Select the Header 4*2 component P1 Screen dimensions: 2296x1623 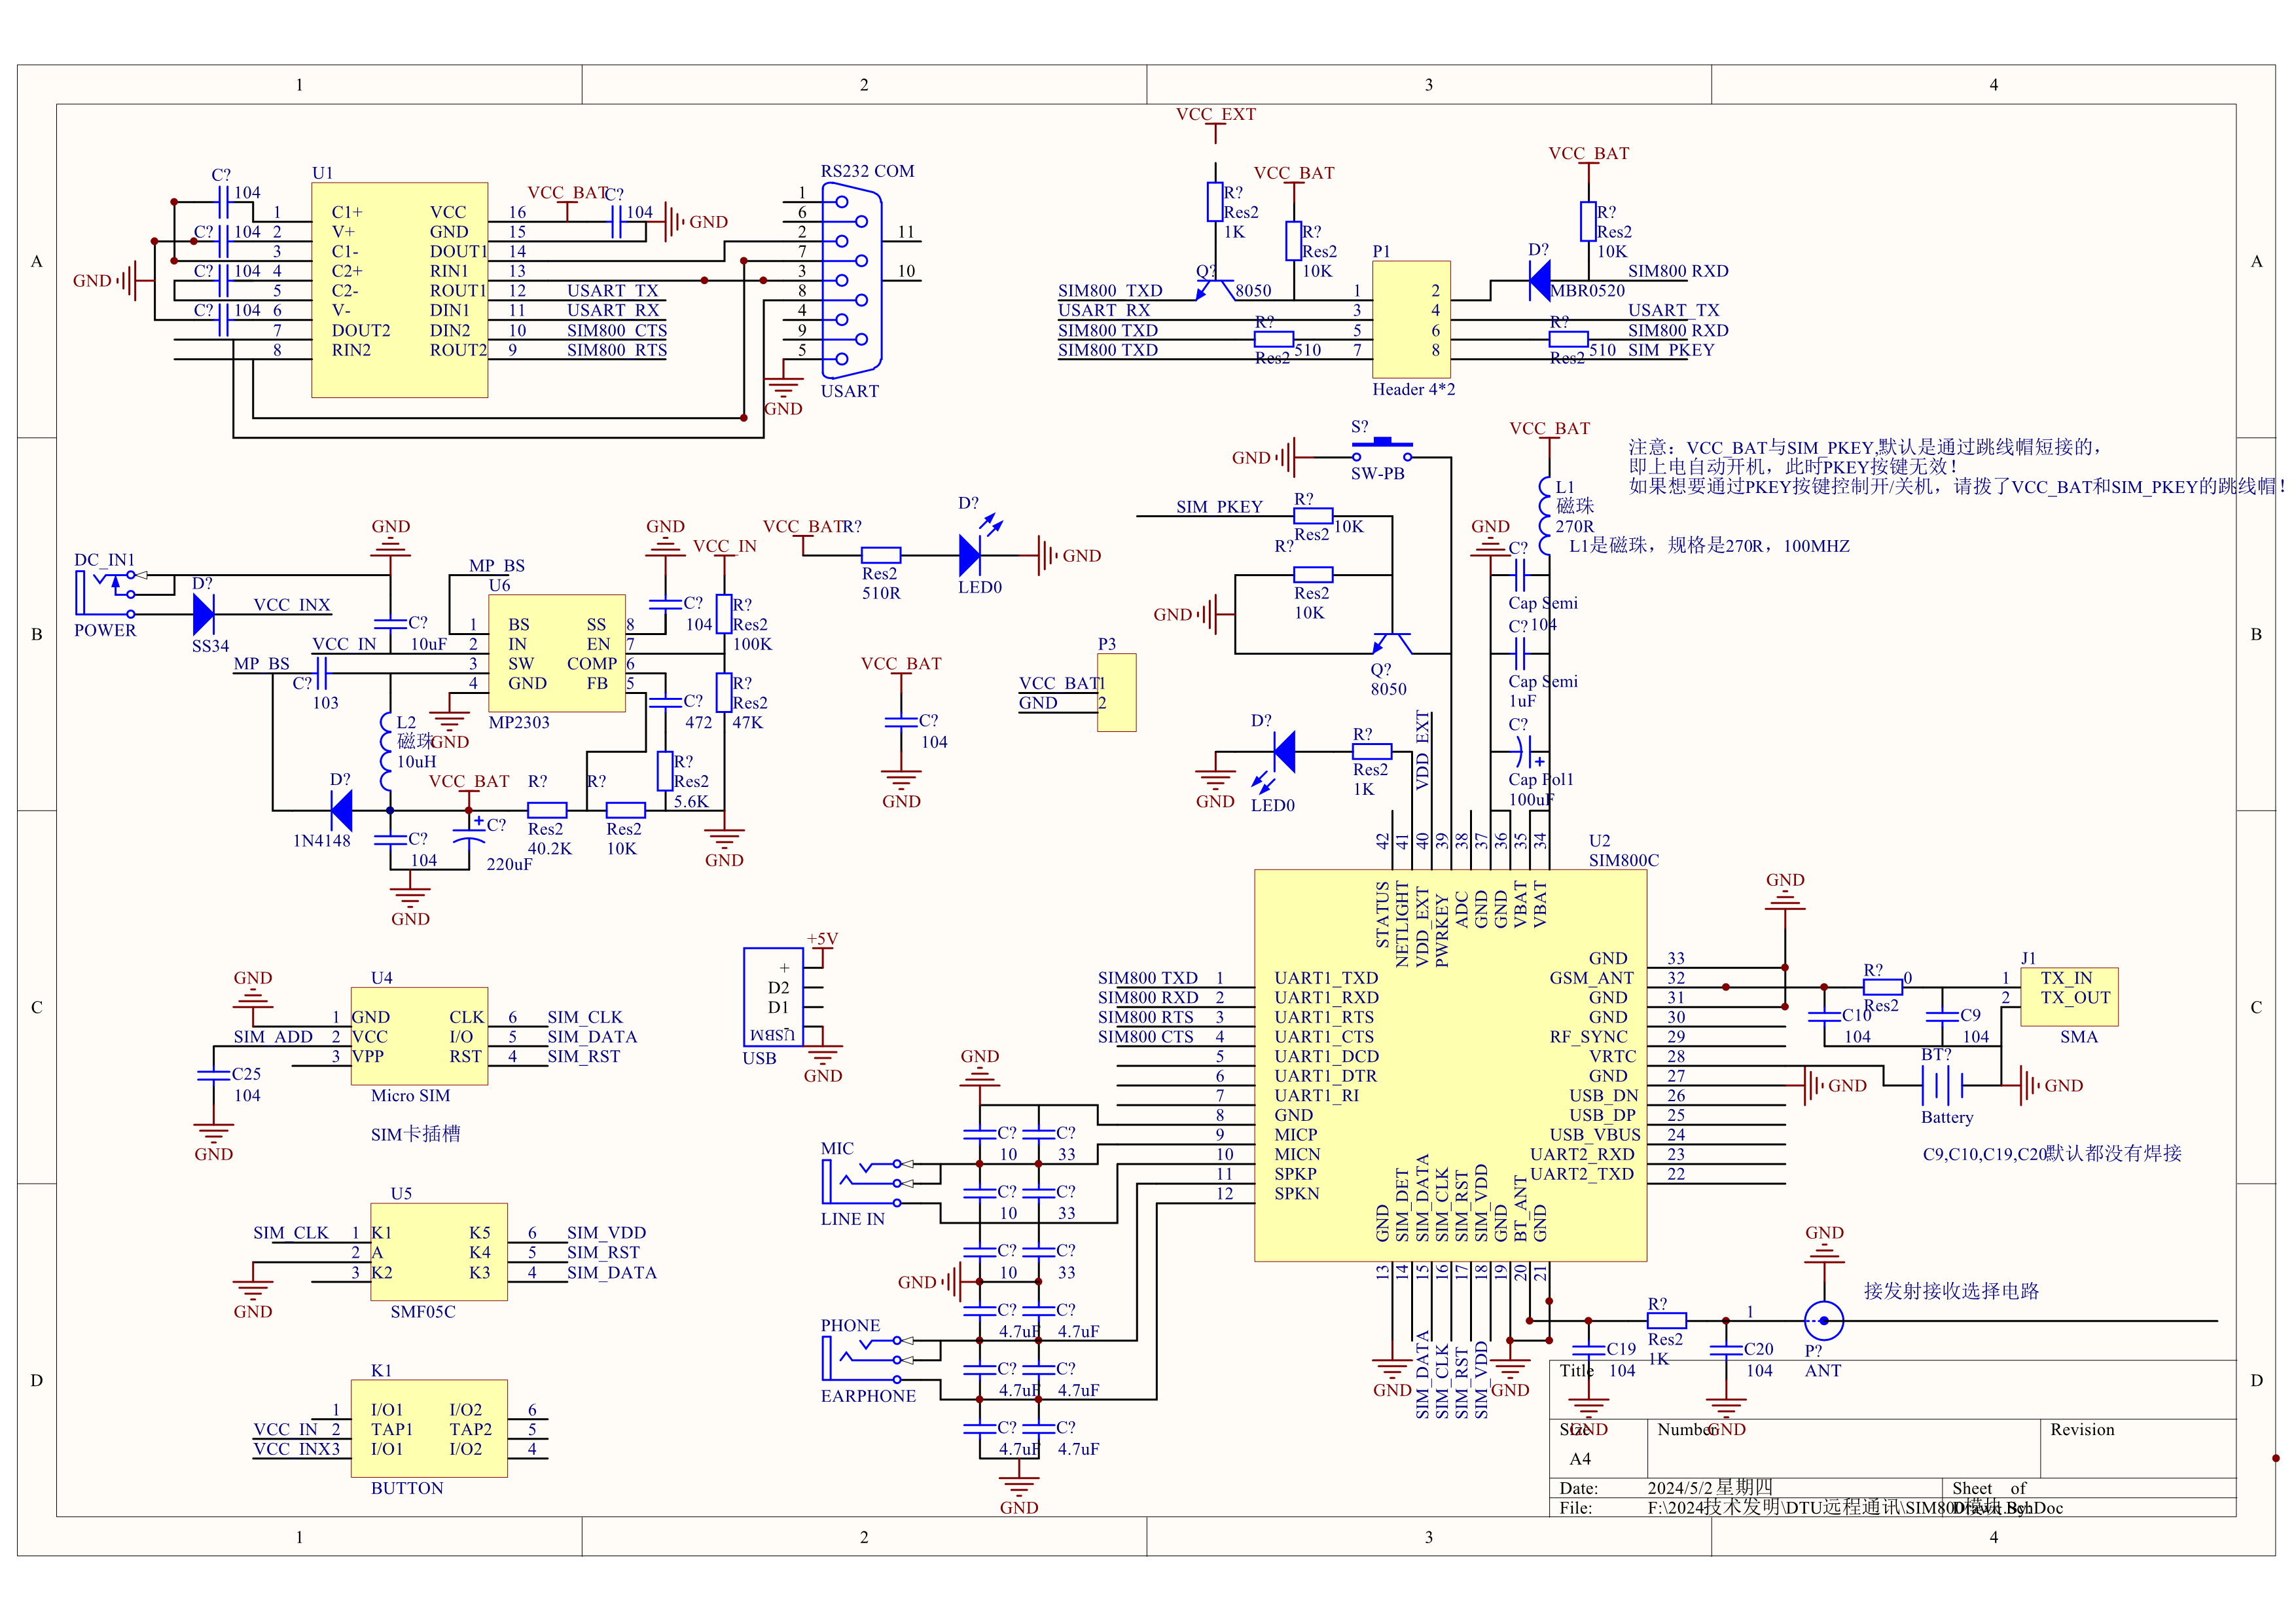click(1411, 320)
